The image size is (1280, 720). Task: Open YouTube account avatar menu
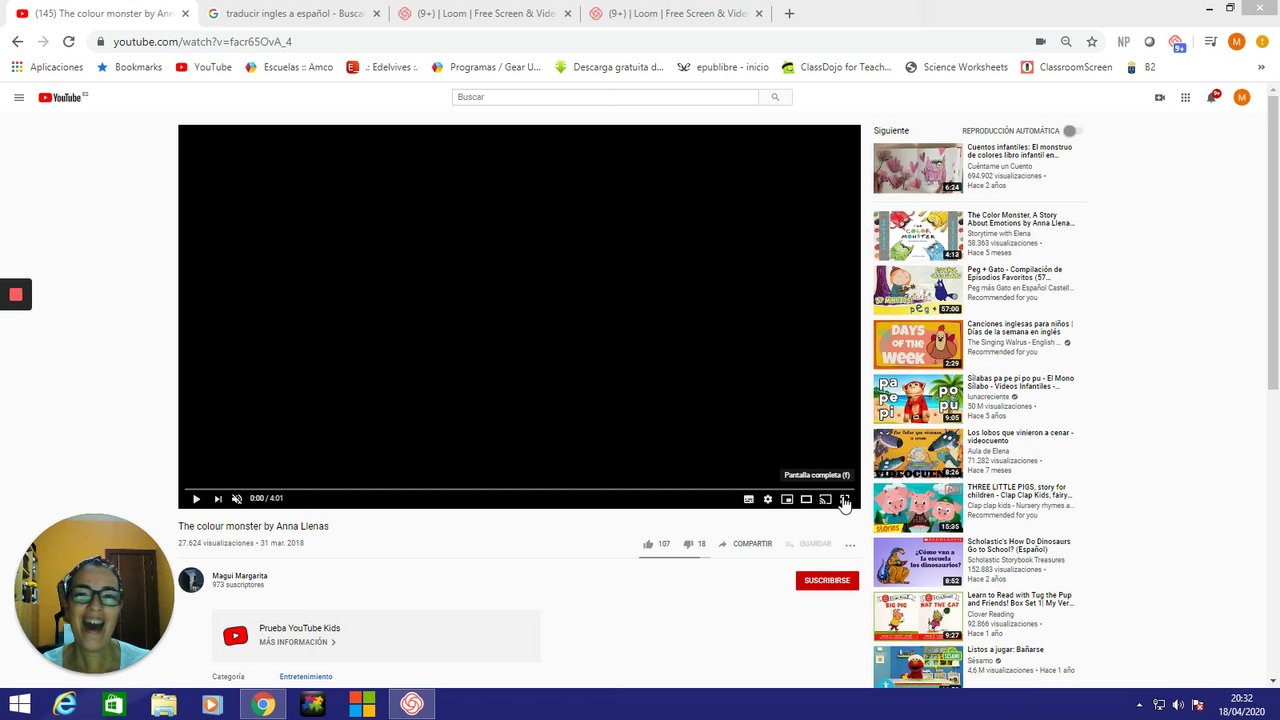pyautogui.click(x=1242, y=97)
